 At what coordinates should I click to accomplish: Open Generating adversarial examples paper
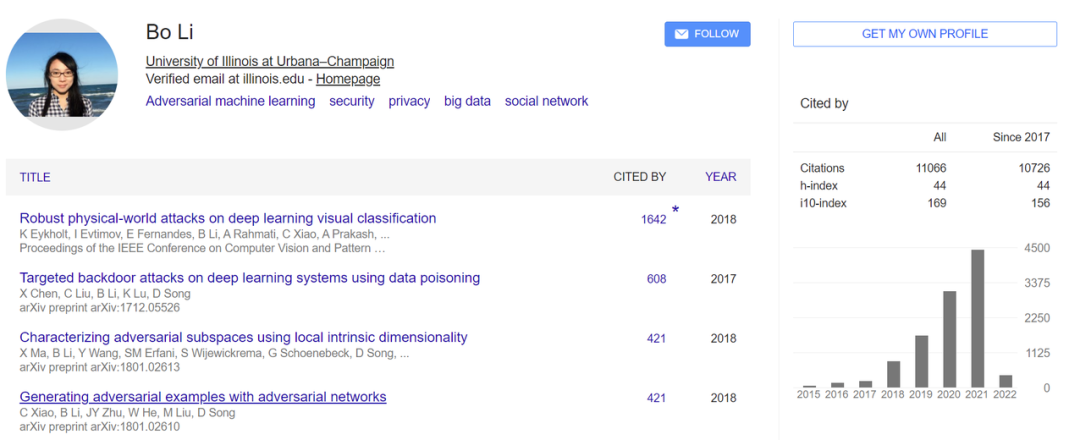pyautogui.click(x=203, y=397)
